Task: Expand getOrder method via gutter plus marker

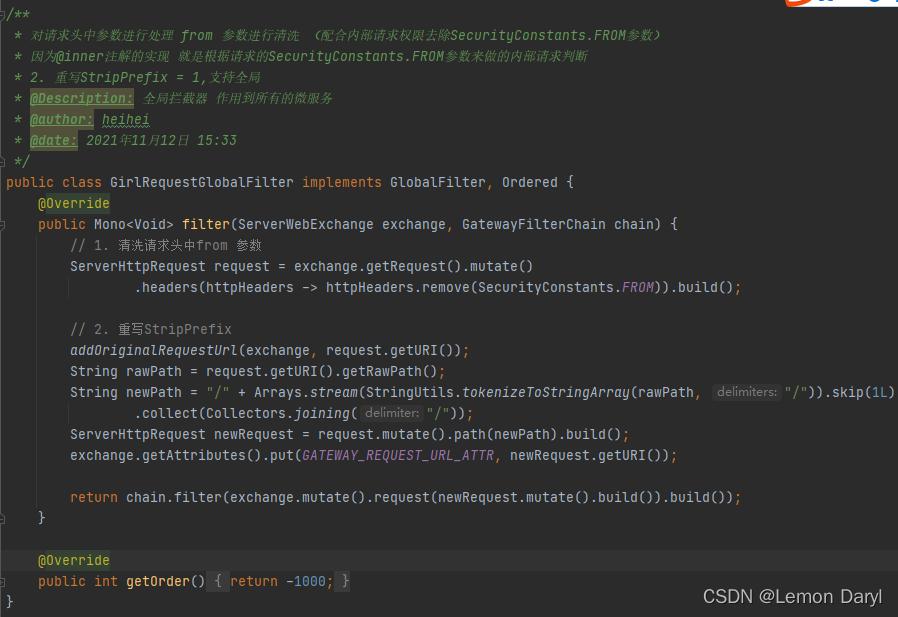Action: coord(2,582)
